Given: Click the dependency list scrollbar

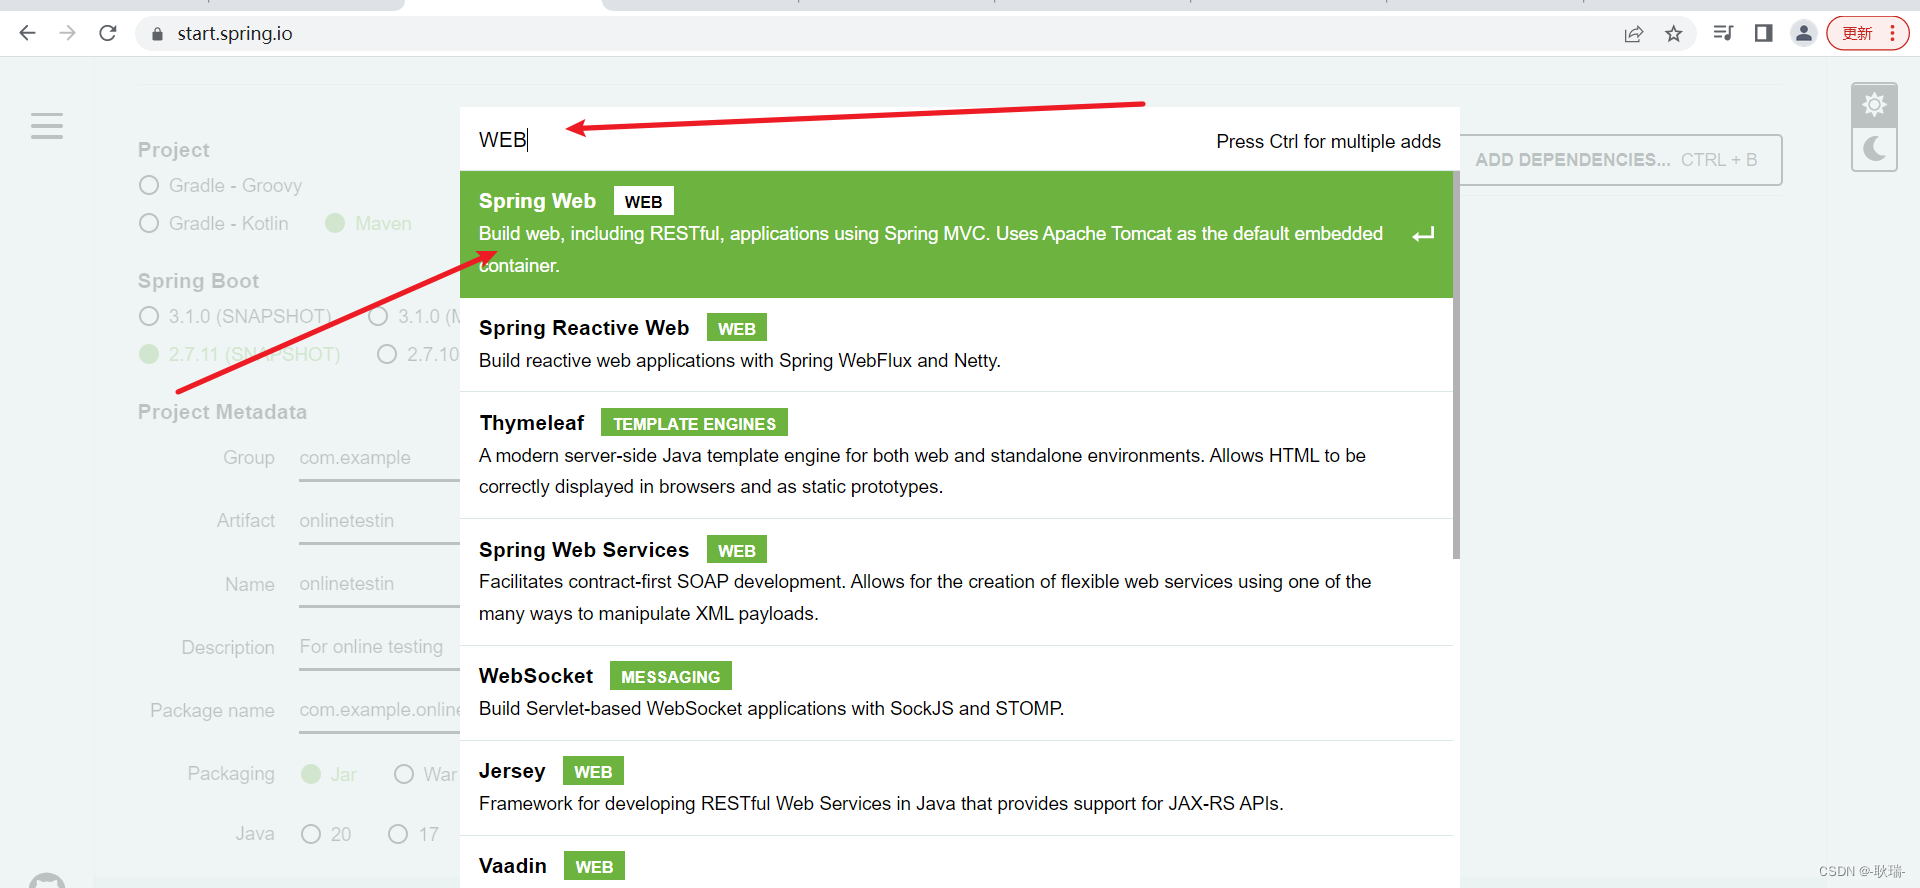Looking at the screenshot, I should pos(1456,365).
